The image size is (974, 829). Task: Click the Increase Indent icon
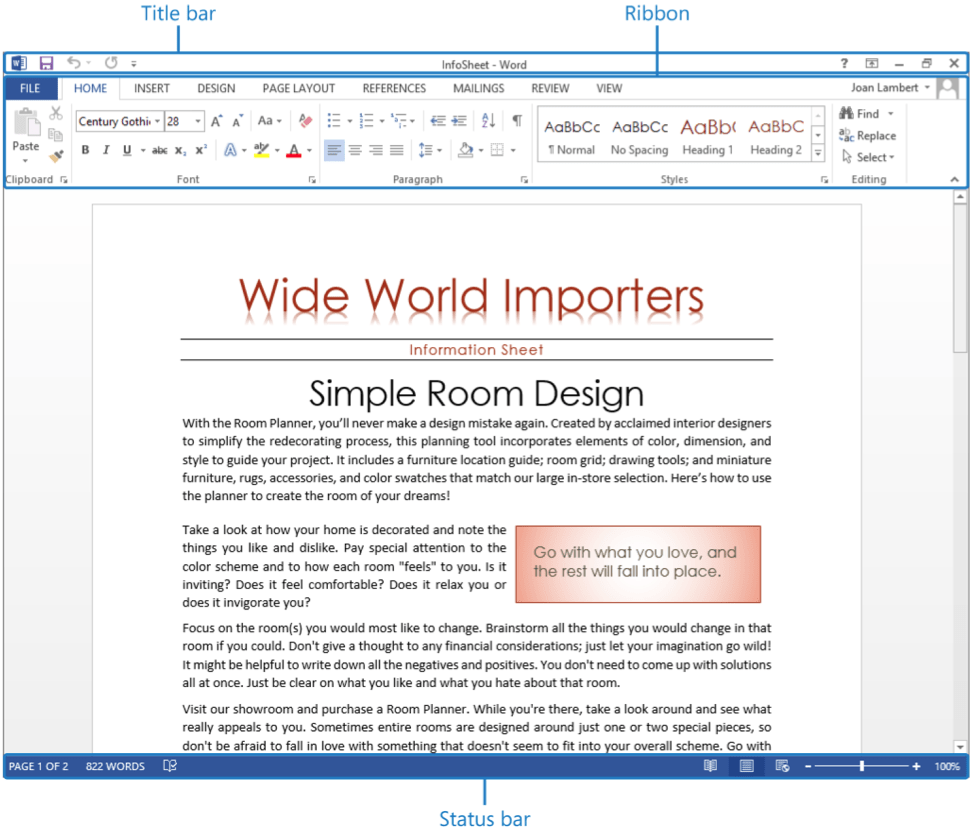pos(459,121)
